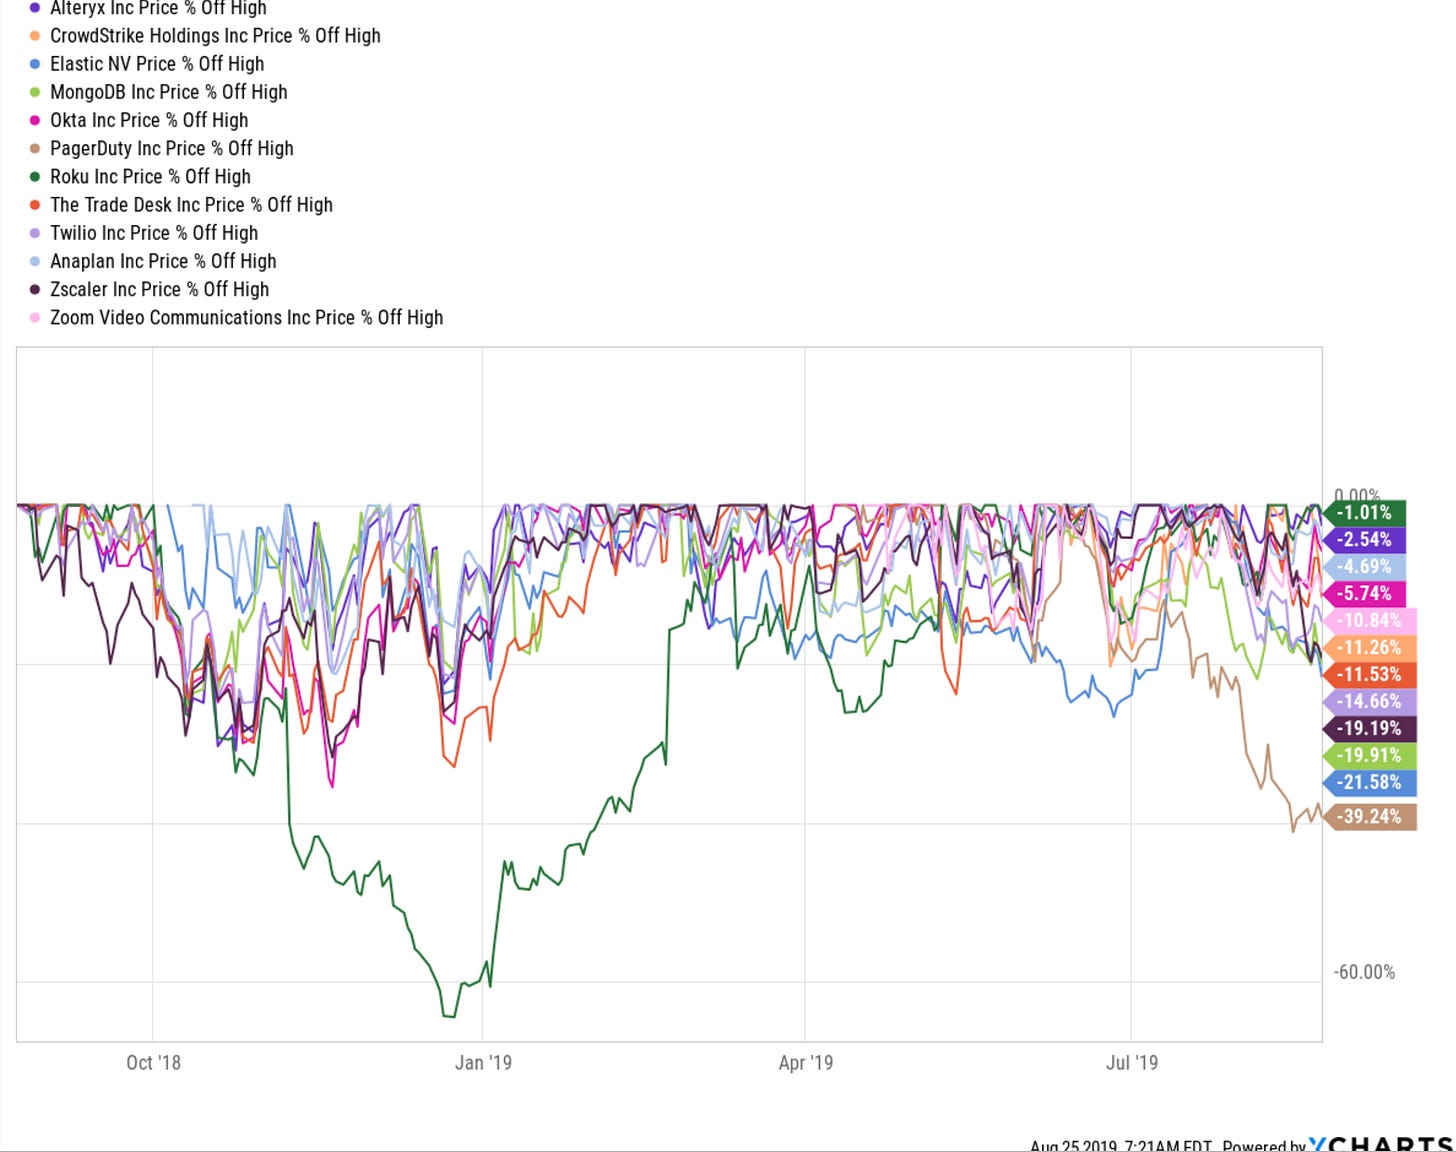This screenshot has height=1152, width=1456.
Task: Click the -21.58% blue value tag
Action: 1369,783
